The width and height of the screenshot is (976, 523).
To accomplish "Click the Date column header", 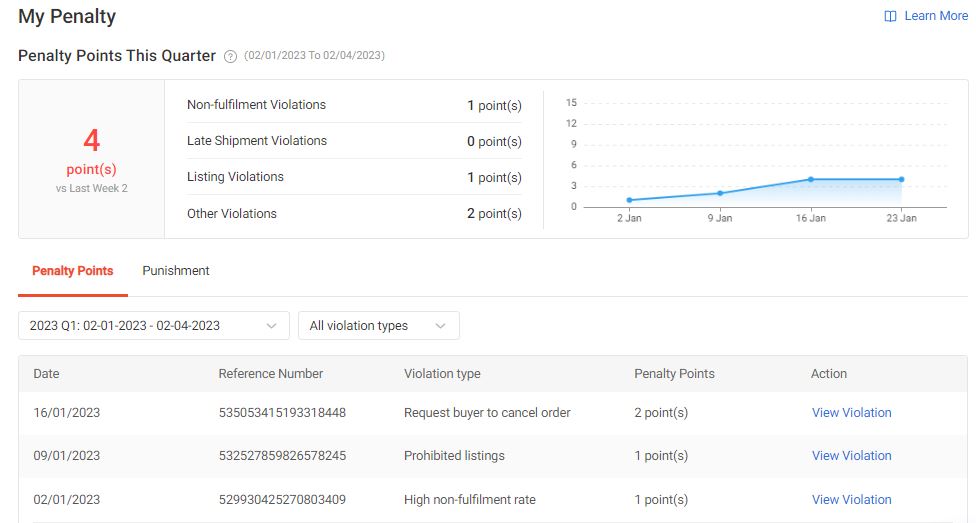I will click(x=46, y=374).
